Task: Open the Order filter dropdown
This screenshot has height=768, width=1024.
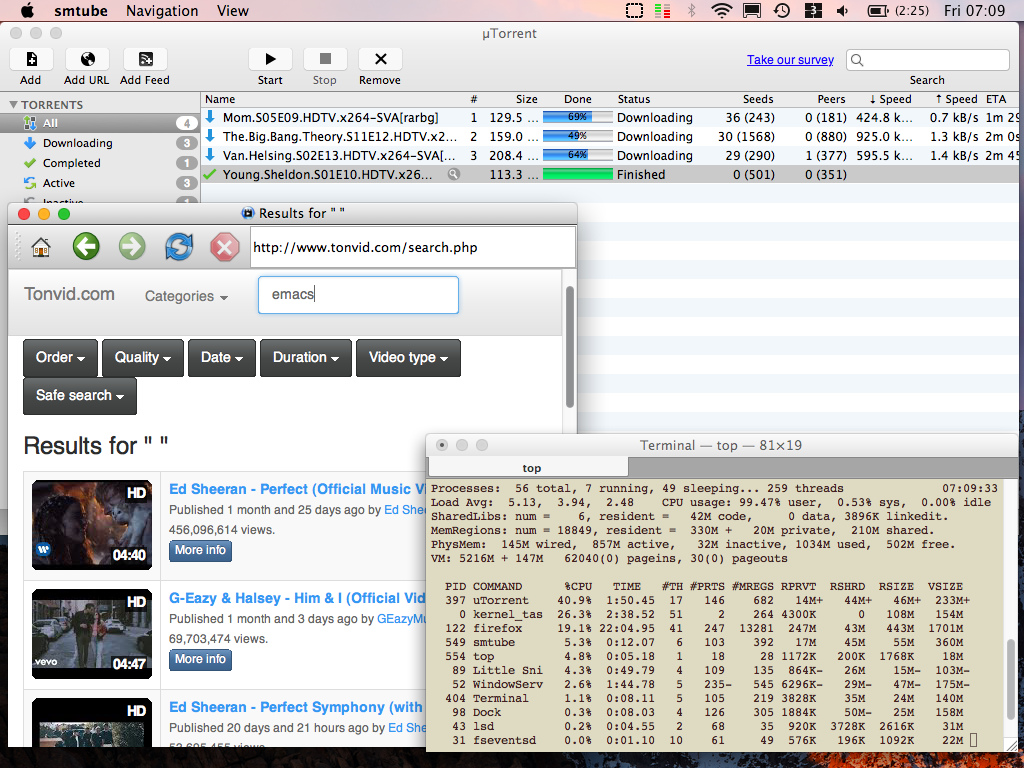Action: [x=60, y=358]
